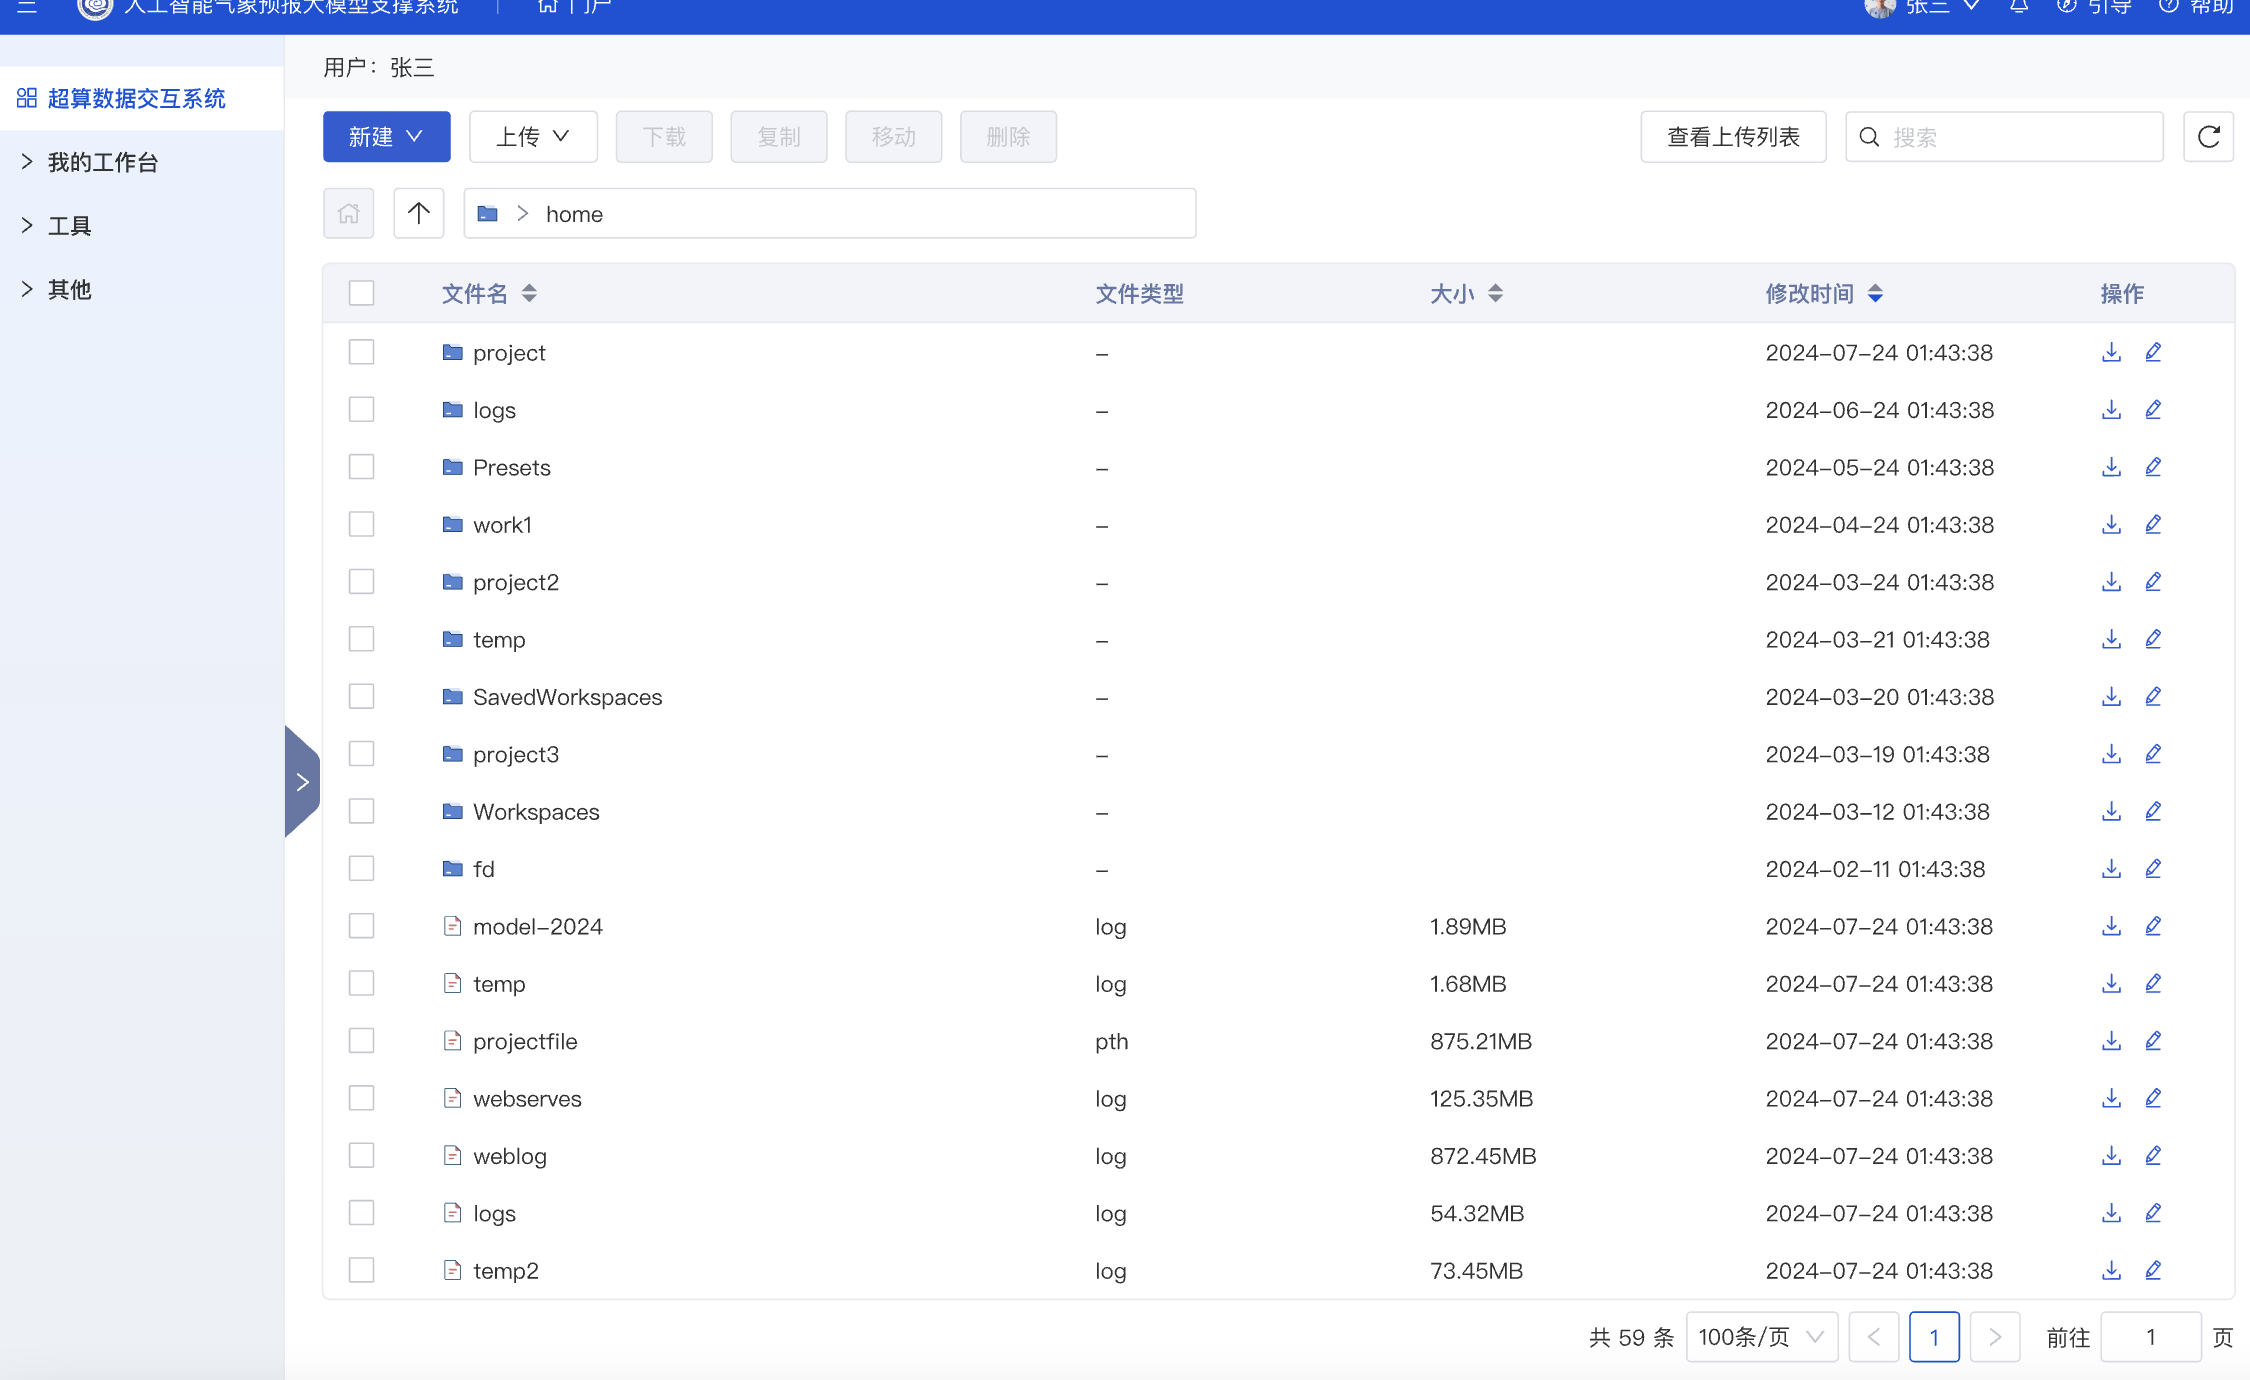Viewport: 2250px width, 1380px height.
Task: Download the projectfile row via its download icon
Action: click(x=2111, y=1041)
